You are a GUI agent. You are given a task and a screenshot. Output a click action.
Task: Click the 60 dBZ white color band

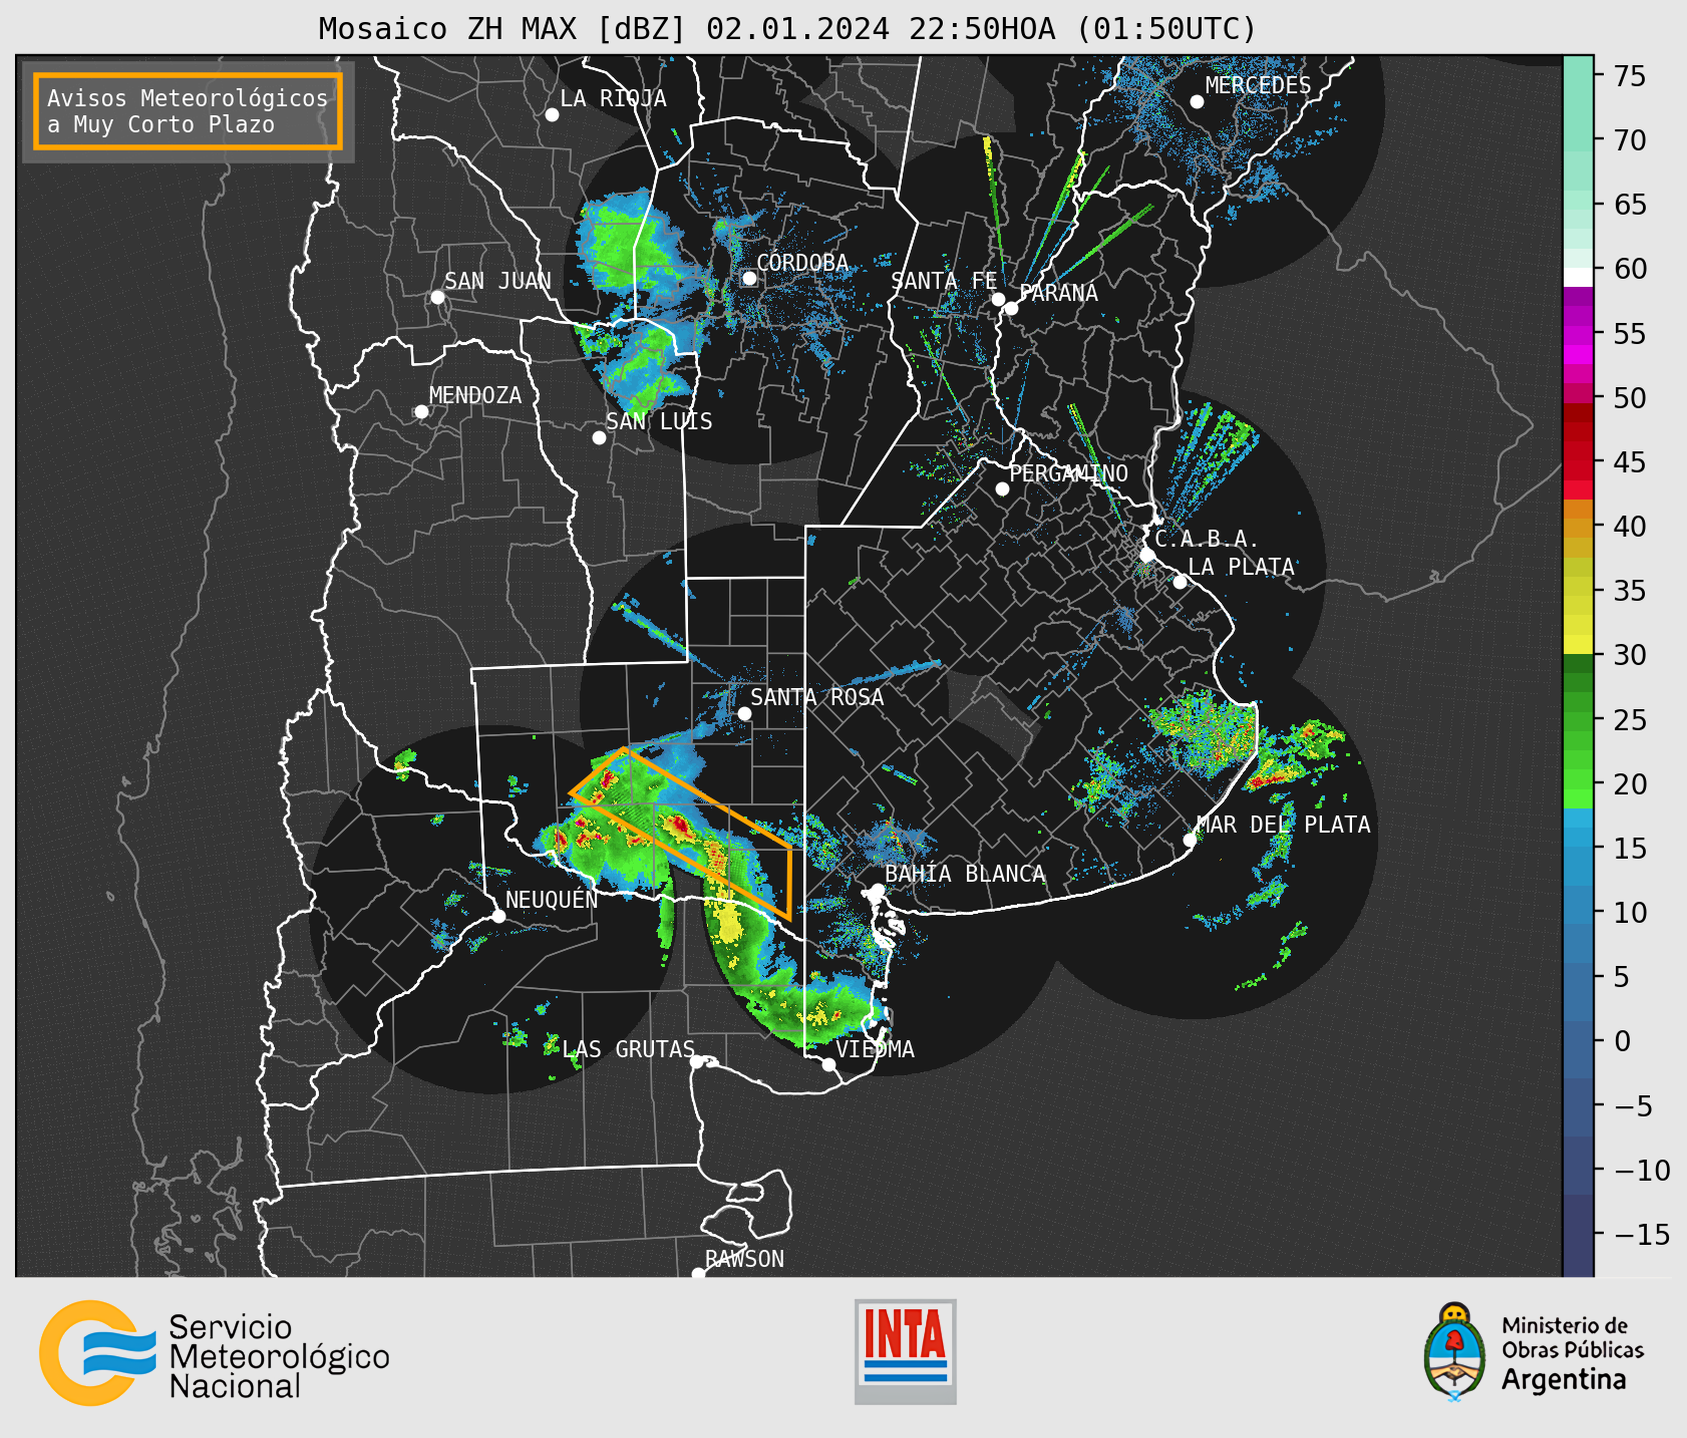tap(1578, 277)
